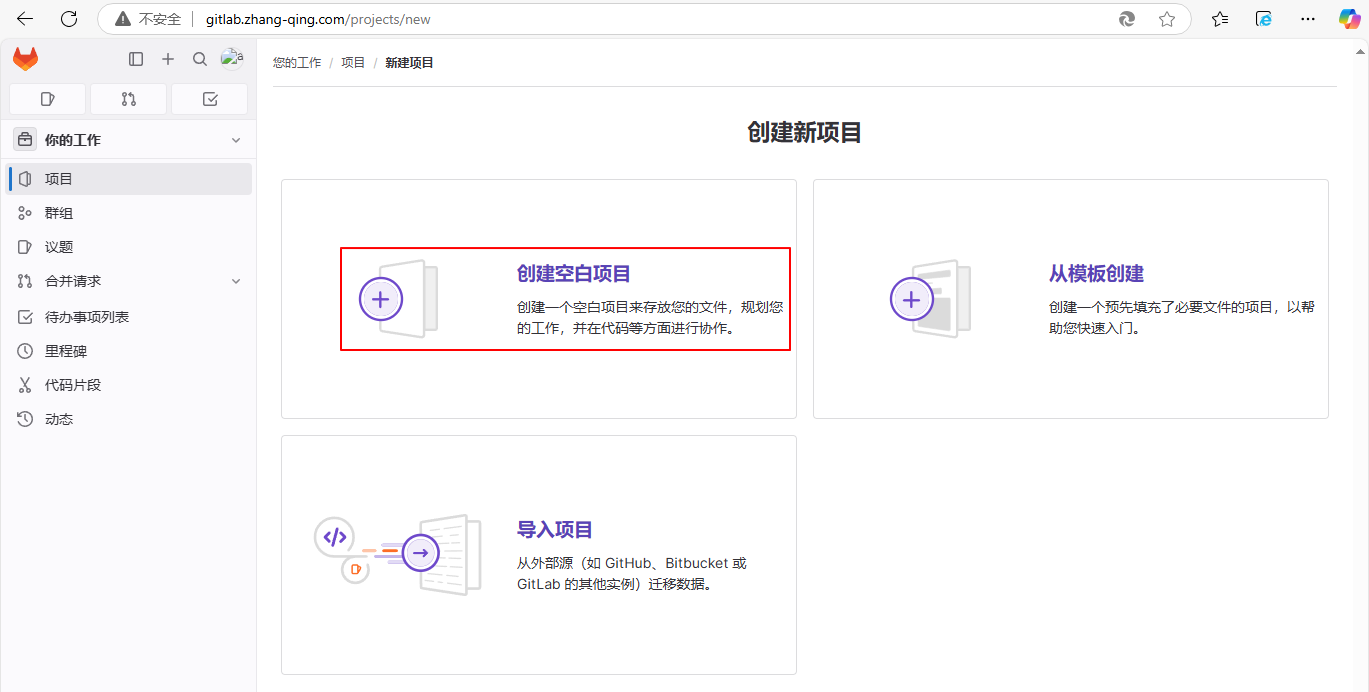This screenshot has width=1369, height=692.
Task: Open assigned issues shortcut button
Action: [x=47, y=99]
